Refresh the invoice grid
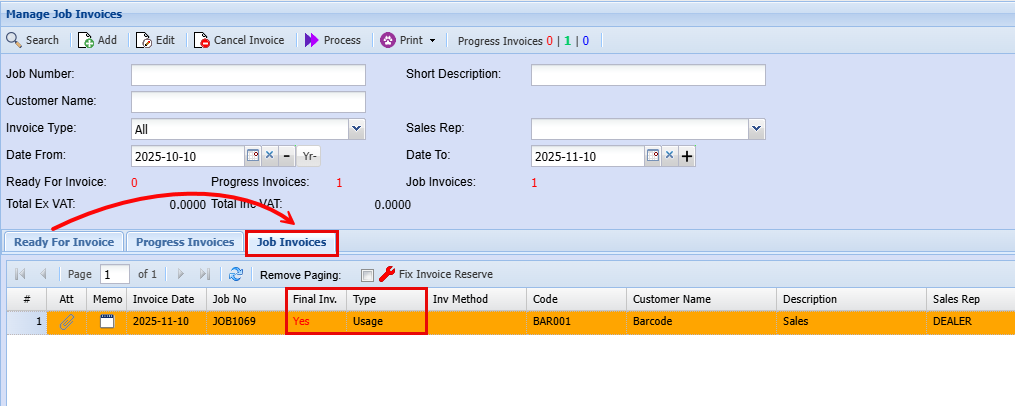This screenshot has height=406, width=1015. click(236, 274)
